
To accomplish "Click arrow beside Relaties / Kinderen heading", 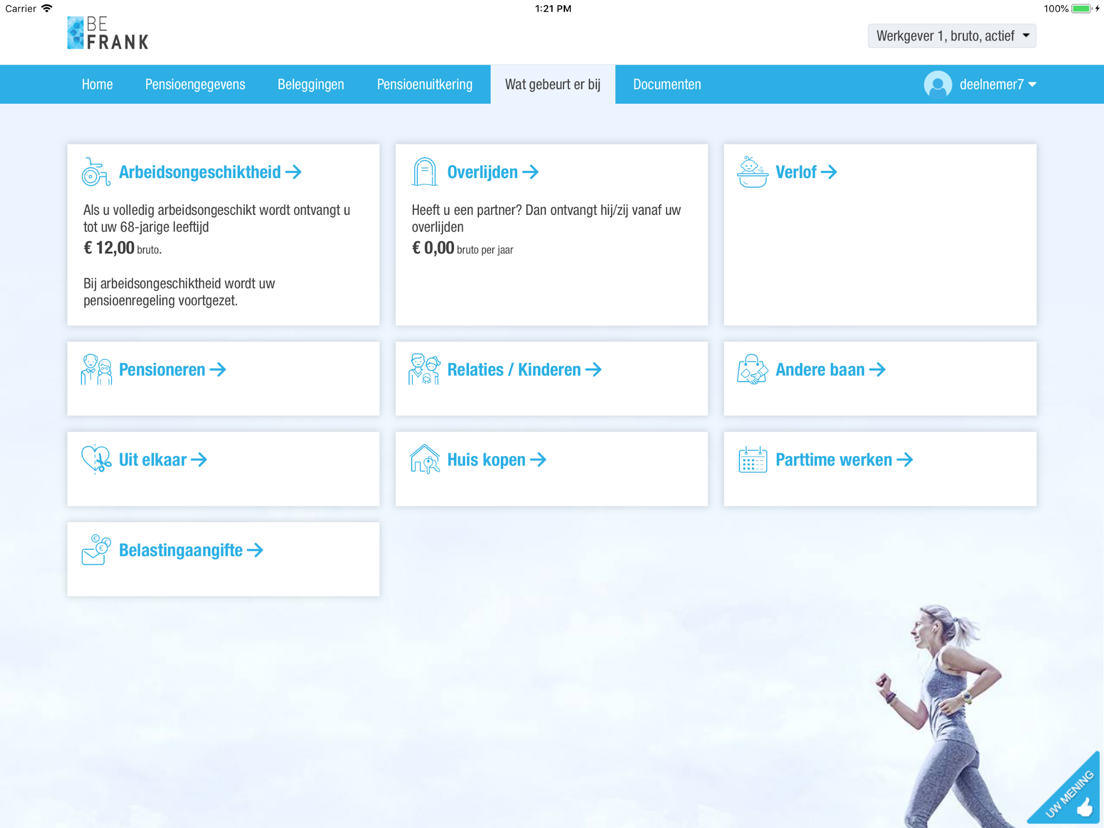I will coord(594,370).
